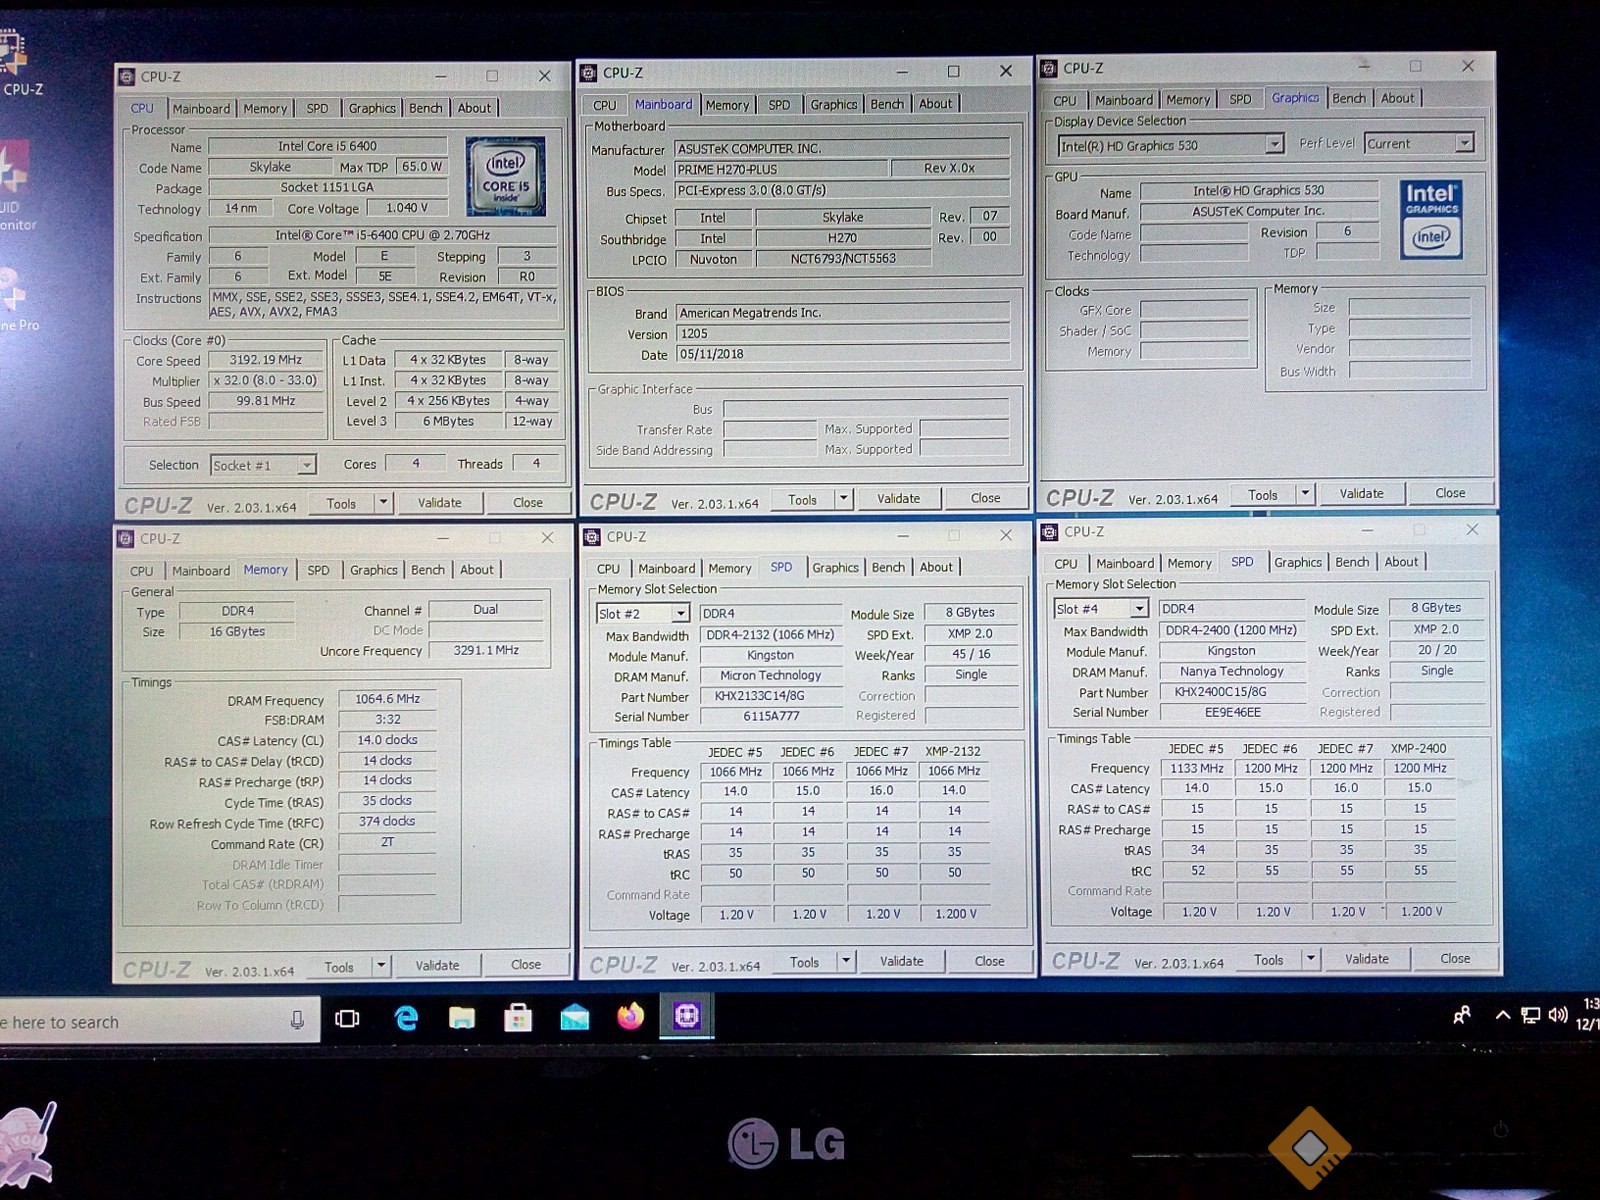Screen dimensions: 1600x1200
Task: Open the People icon in system tray
Action: pos(1462,1016)
